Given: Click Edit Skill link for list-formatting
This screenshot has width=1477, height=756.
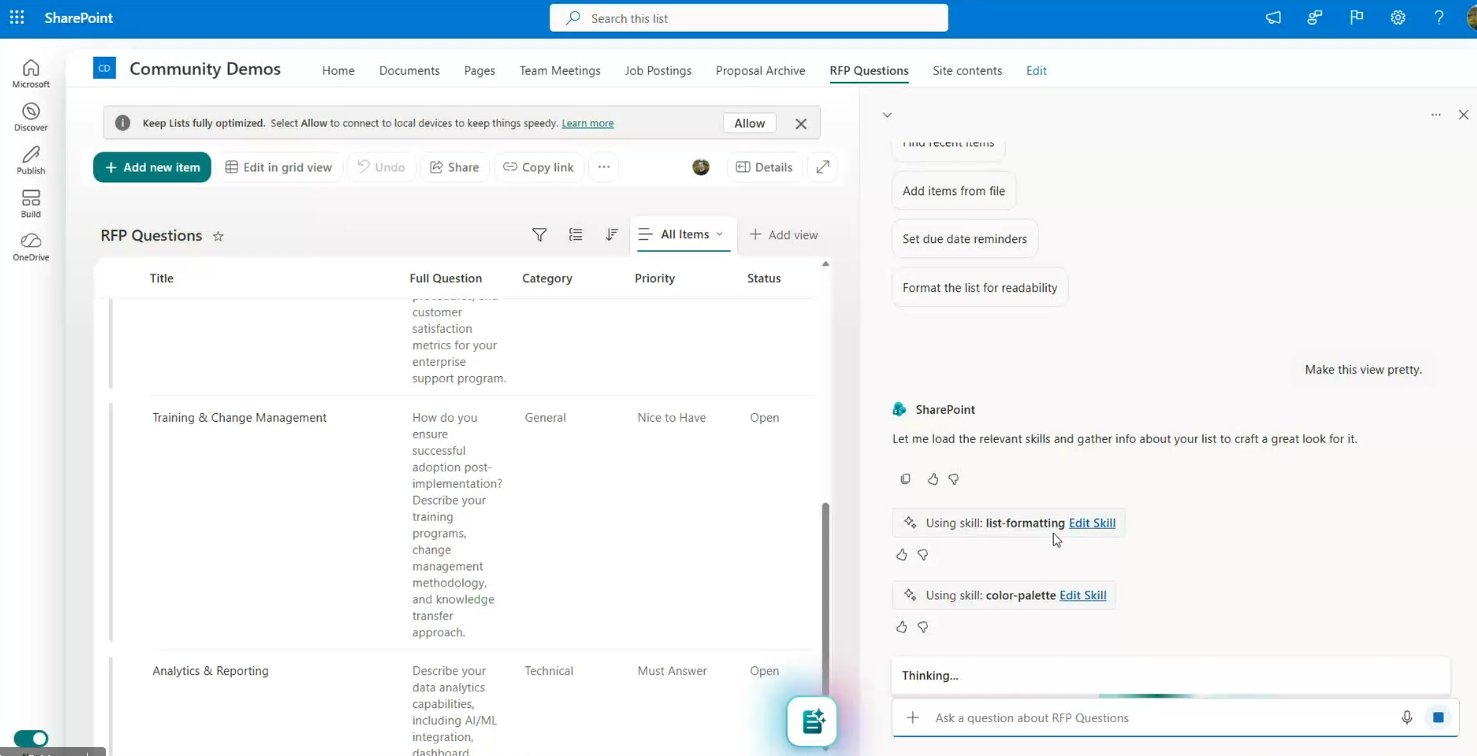Looking at the screenshot, I should coord(1092,523).
